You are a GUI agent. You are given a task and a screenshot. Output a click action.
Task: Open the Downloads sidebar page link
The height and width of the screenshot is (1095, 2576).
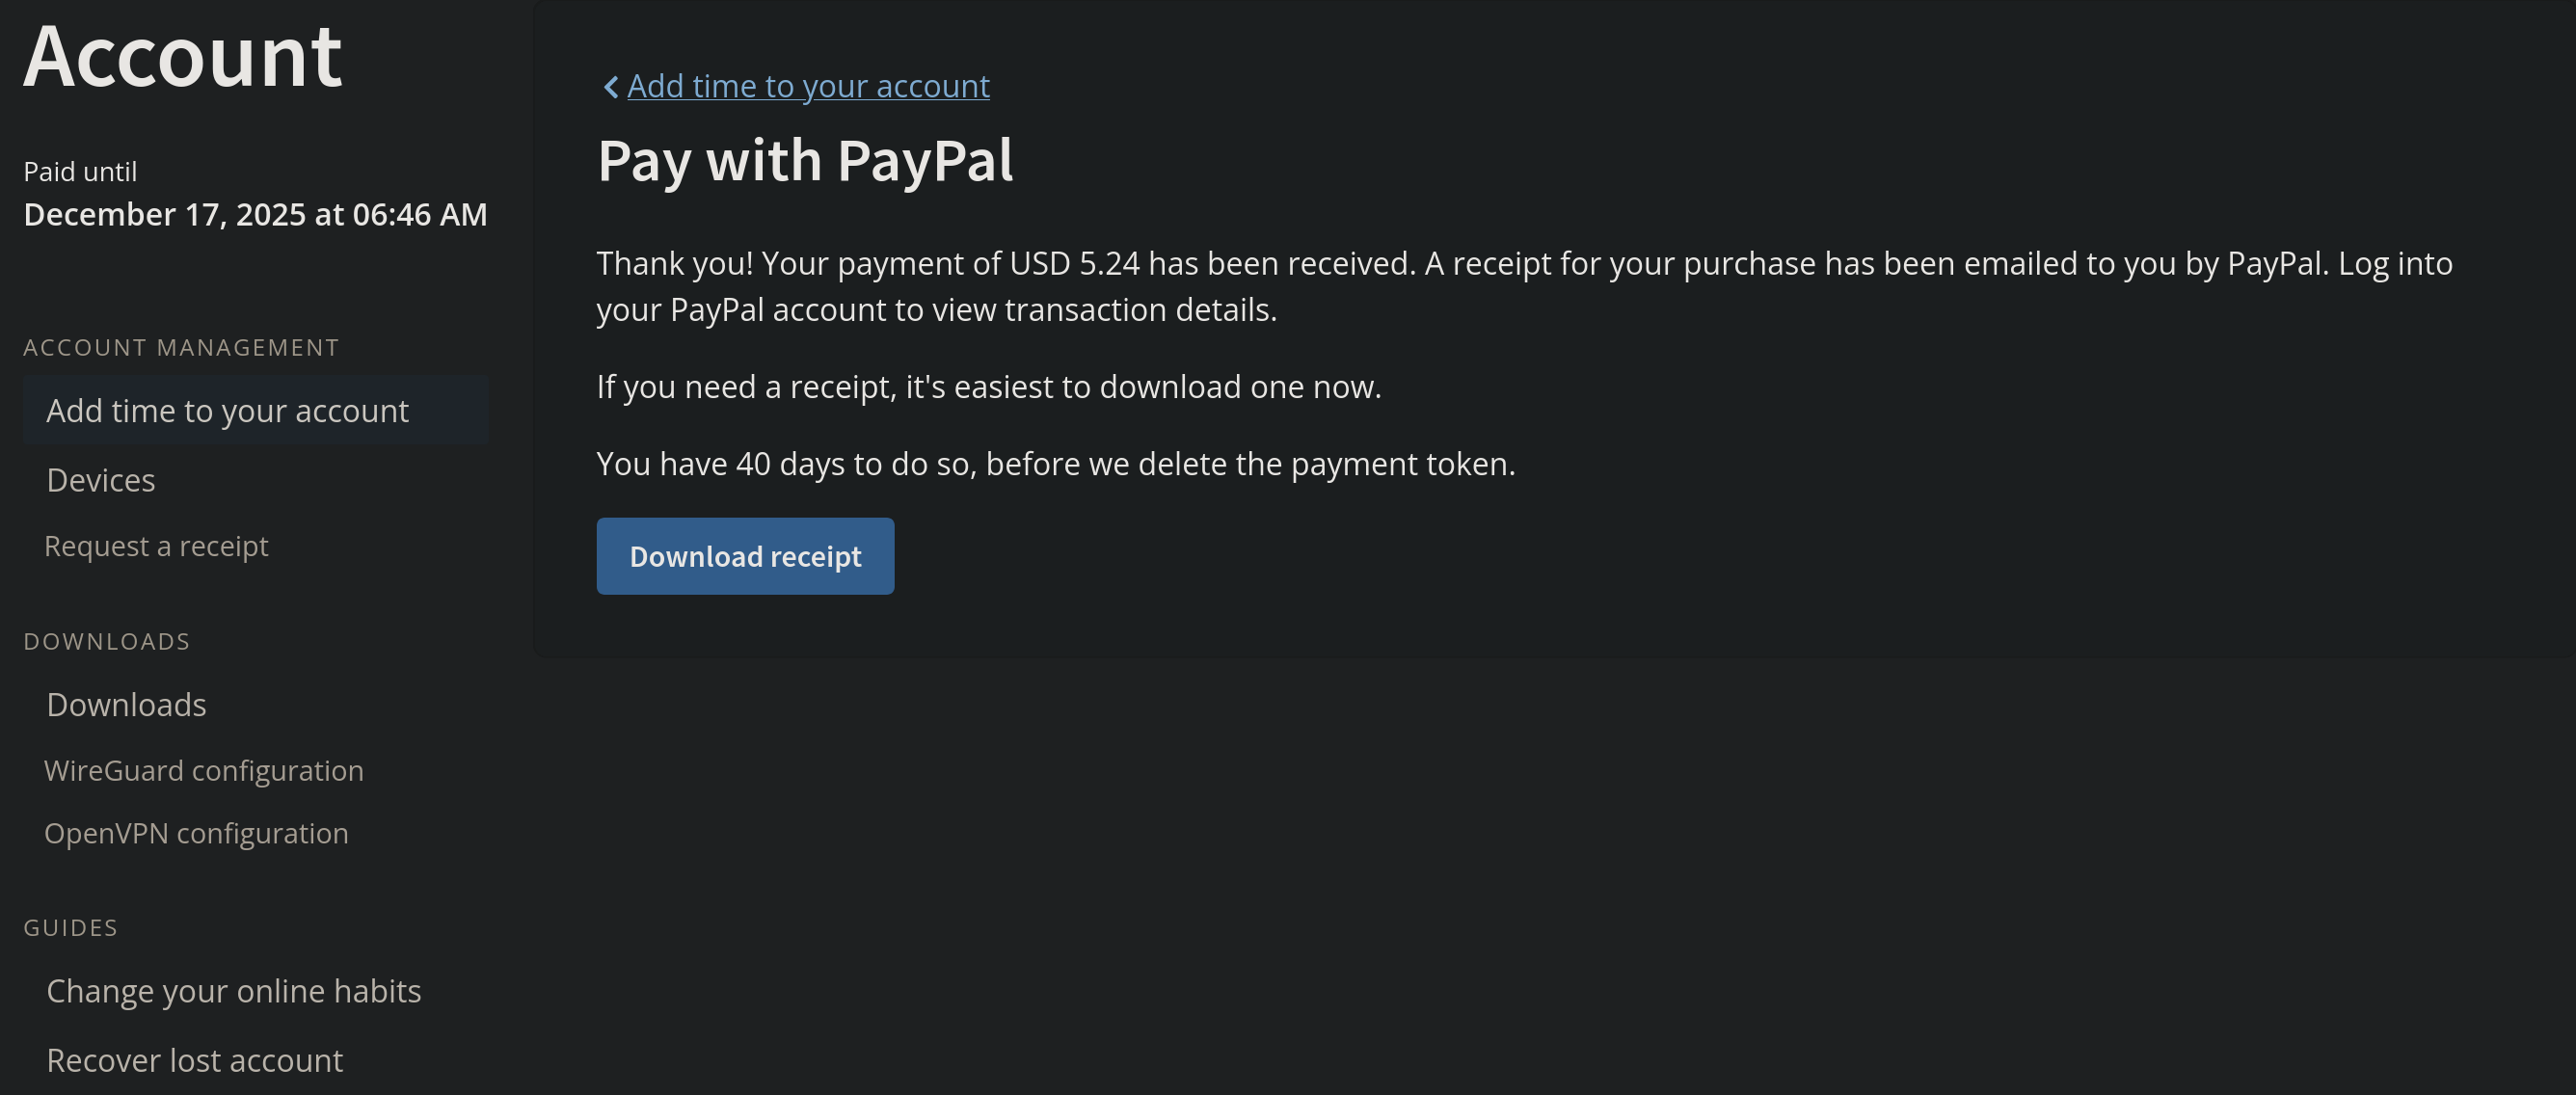[126, 705]
